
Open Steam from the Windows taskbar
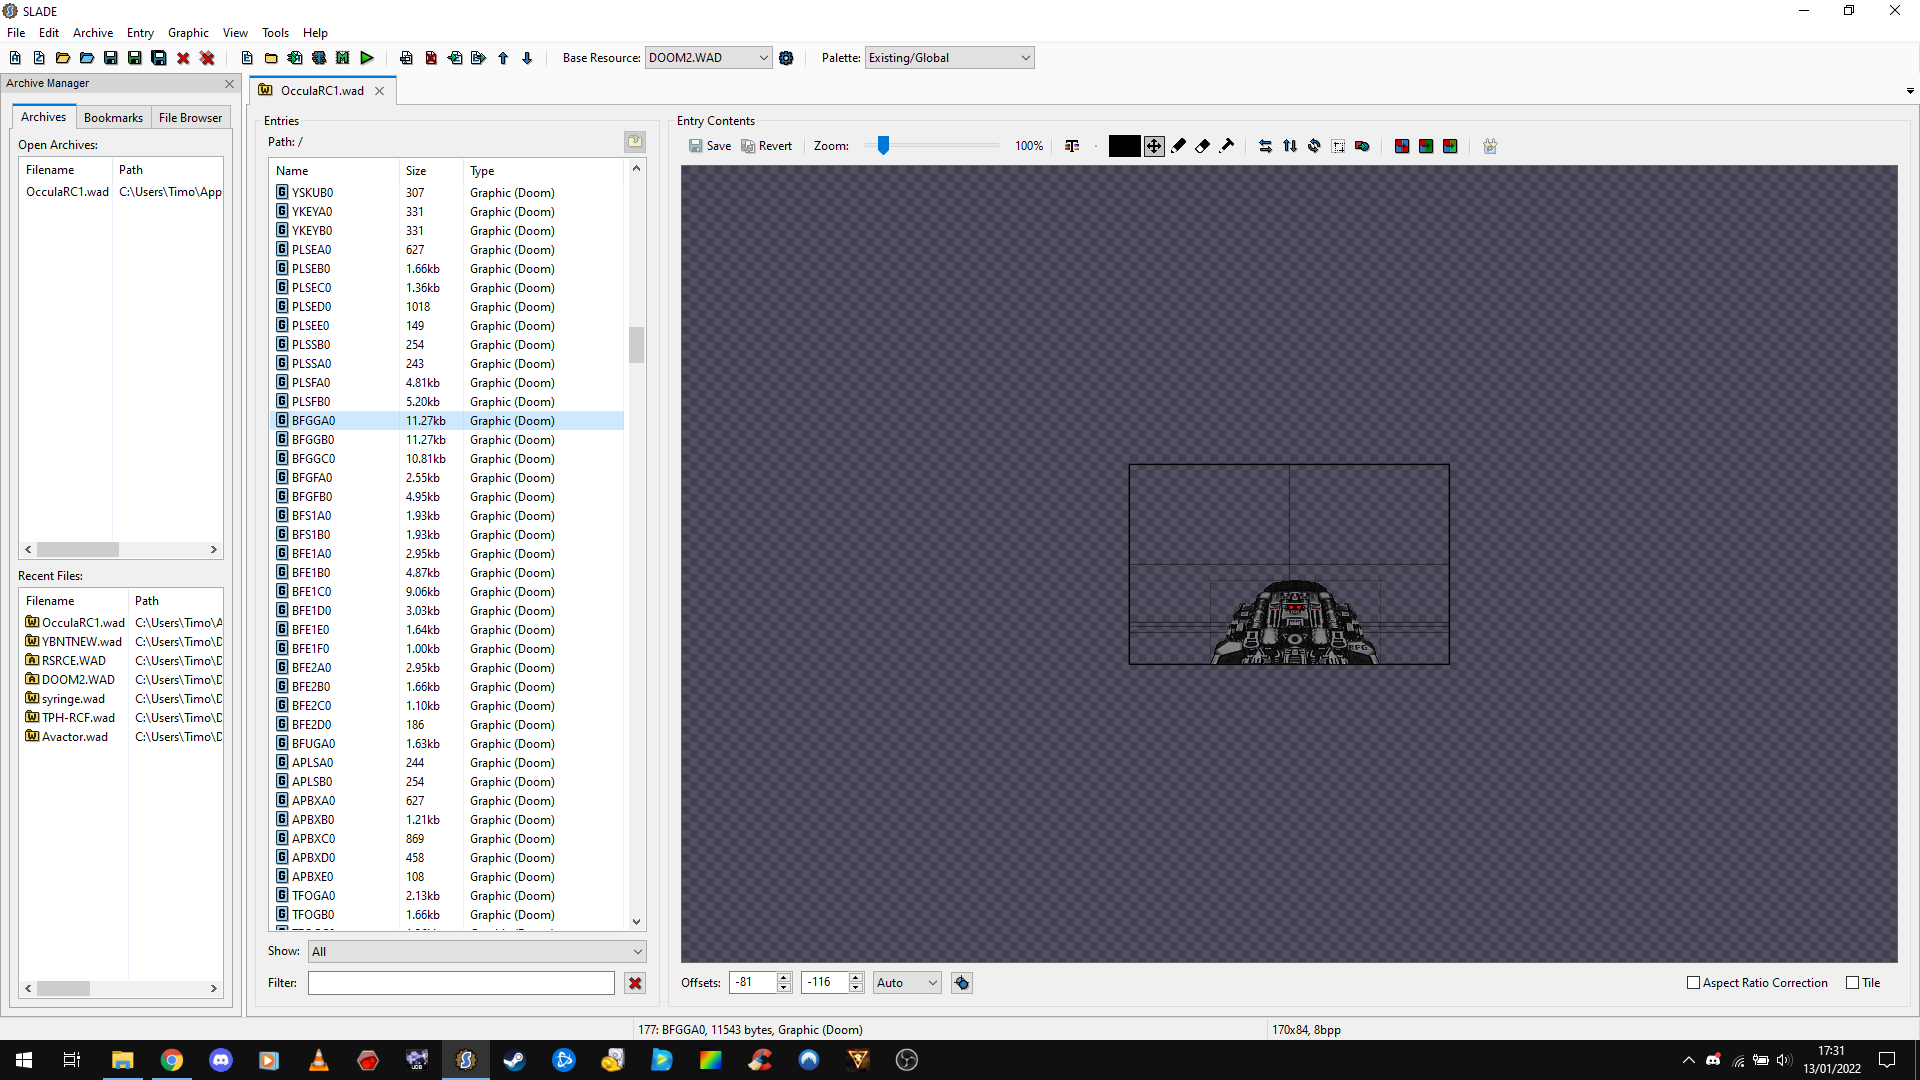point(514,1060)
